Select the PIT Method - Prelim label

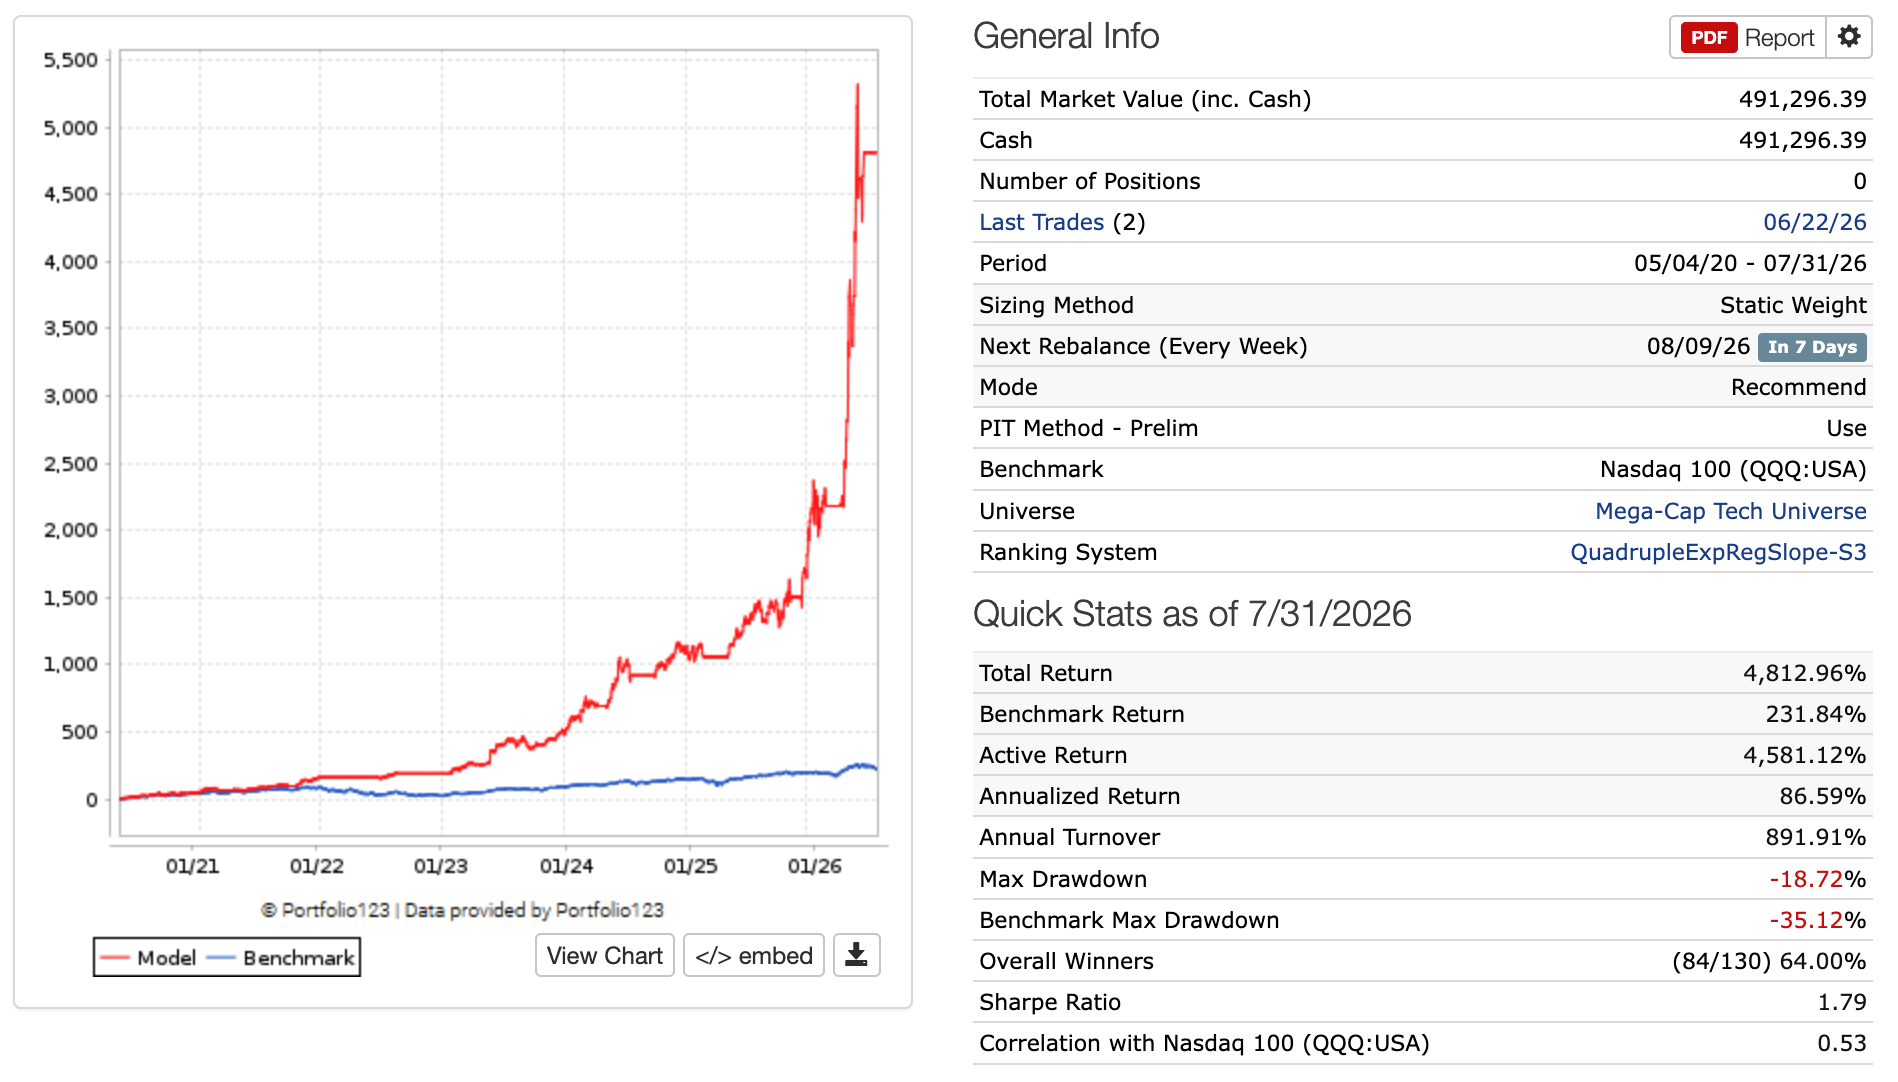coord(1088,428)
